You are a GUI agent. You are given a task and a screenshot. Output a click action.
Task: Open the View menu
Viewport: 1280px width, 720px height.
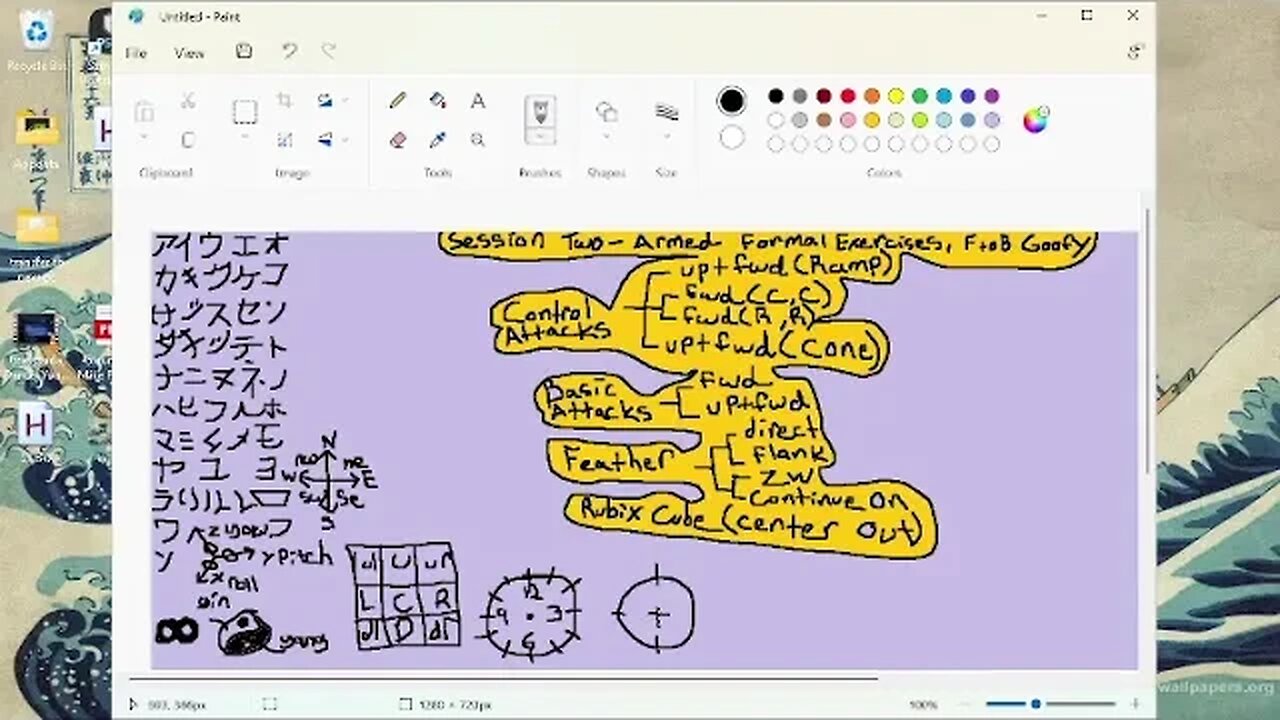(x=189, y=53)
